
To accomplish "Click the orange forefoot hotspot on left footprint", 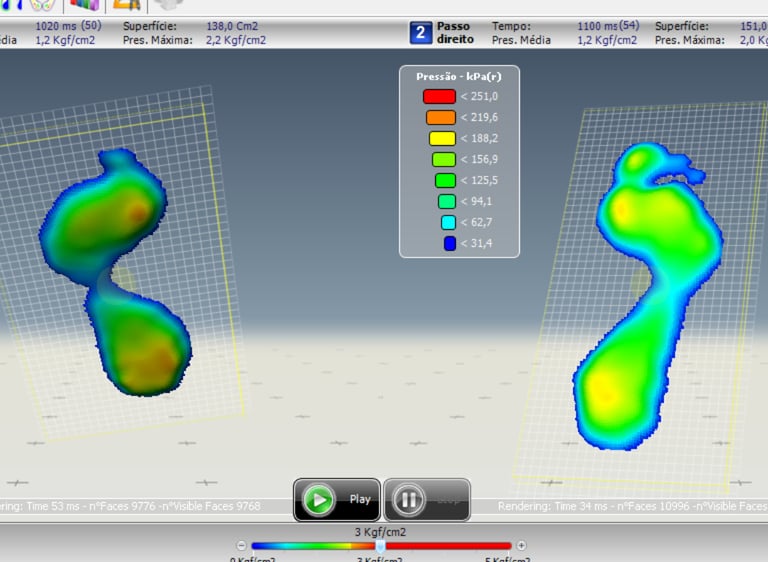I will point(138,213).
